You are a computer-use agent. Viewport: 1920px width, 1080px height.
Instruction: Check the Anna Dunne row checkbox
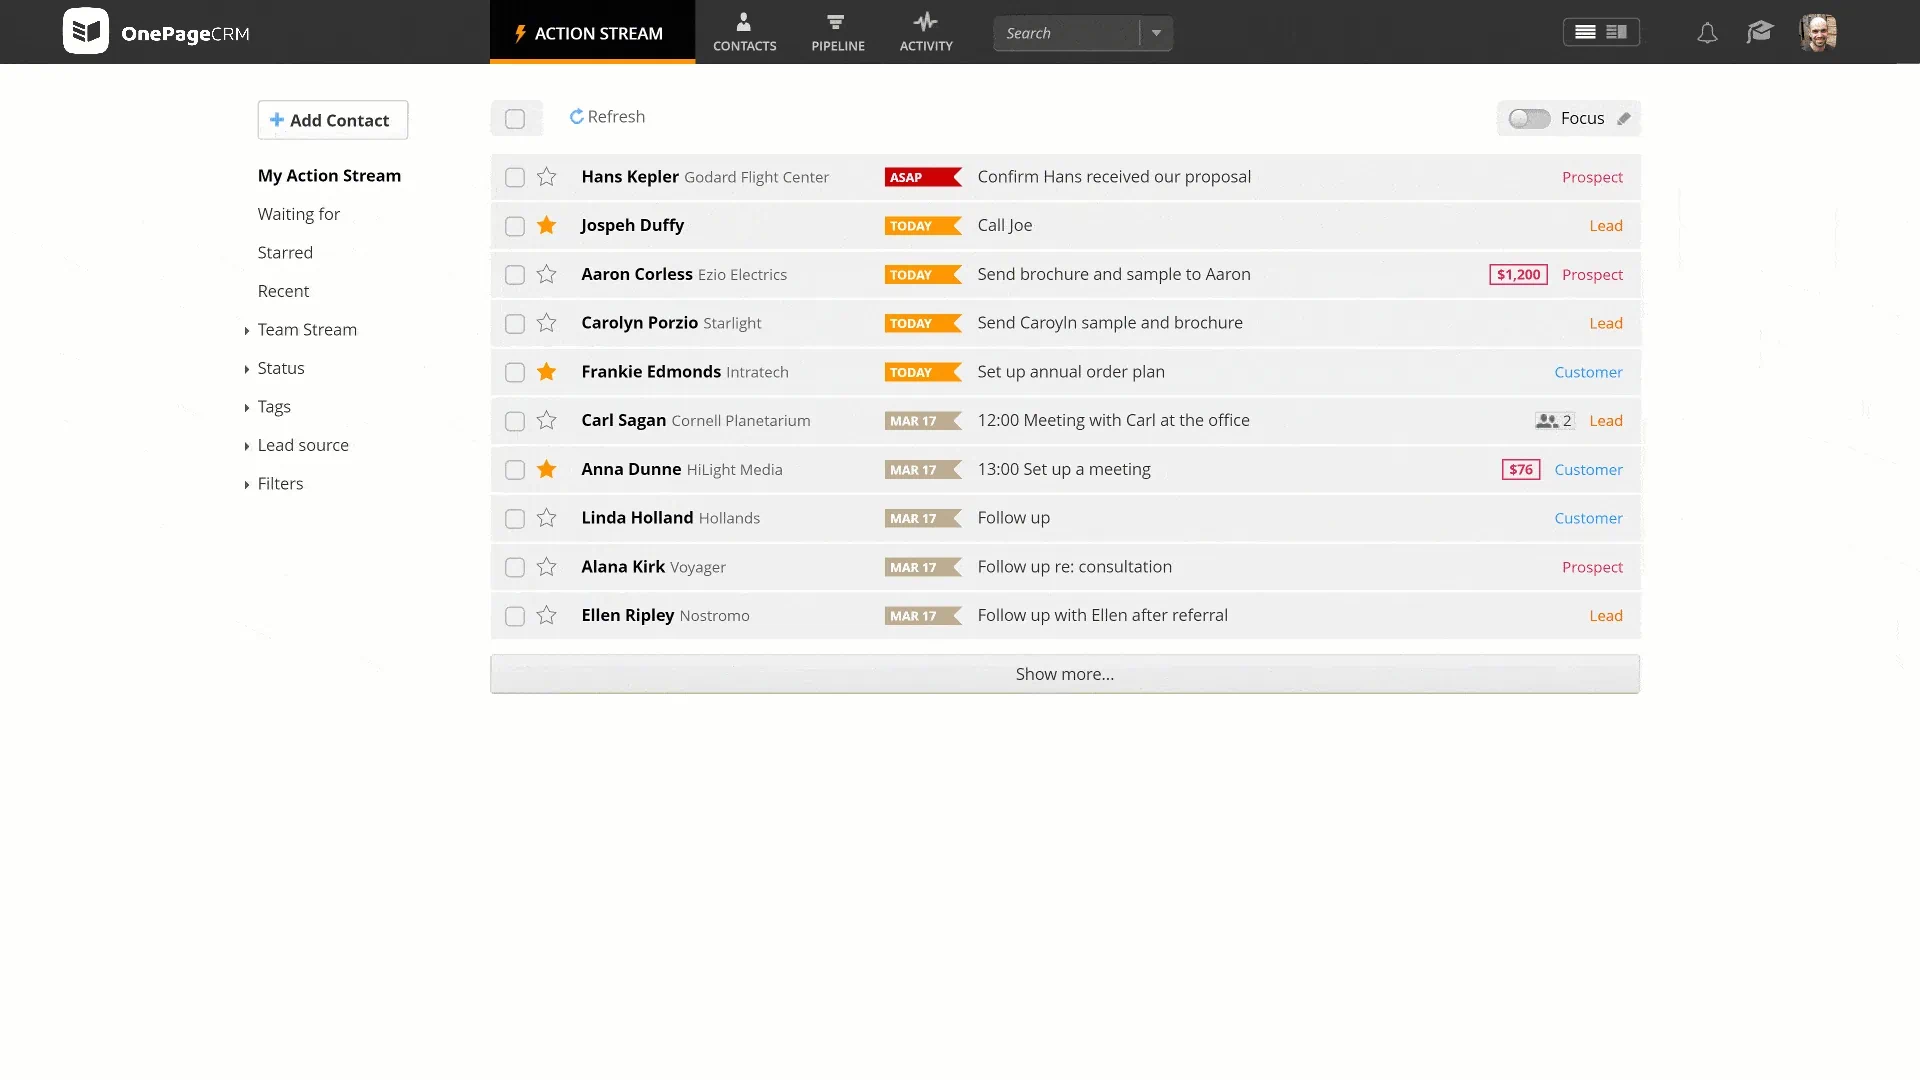pyautogui.click(x=515, y=470)
